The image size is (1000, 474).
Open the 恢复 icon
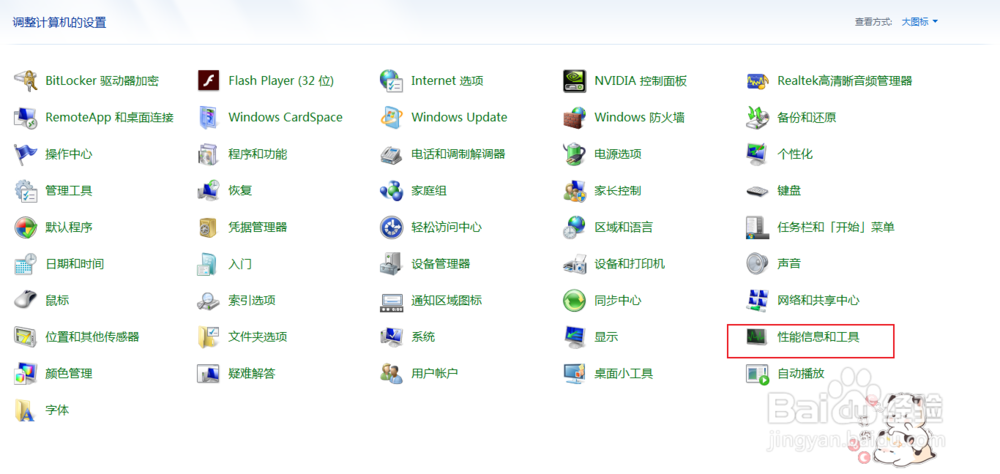[x=209, y=190]
